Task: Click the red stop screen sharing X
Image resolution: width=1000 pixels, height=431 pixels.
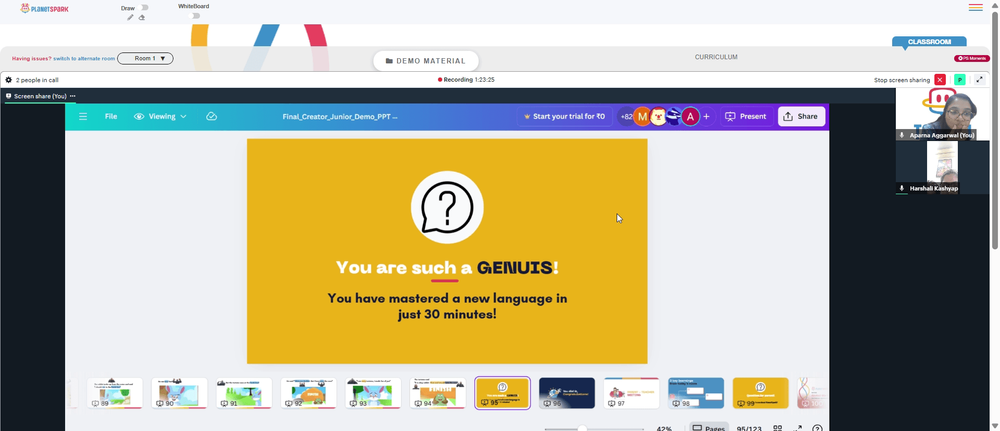Action: click(x=939, y=80)
